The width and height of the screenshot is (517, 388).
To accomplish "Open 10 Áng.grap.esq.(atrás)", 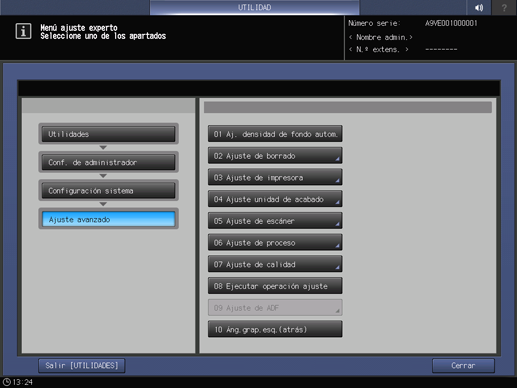I will pos(275,329).
